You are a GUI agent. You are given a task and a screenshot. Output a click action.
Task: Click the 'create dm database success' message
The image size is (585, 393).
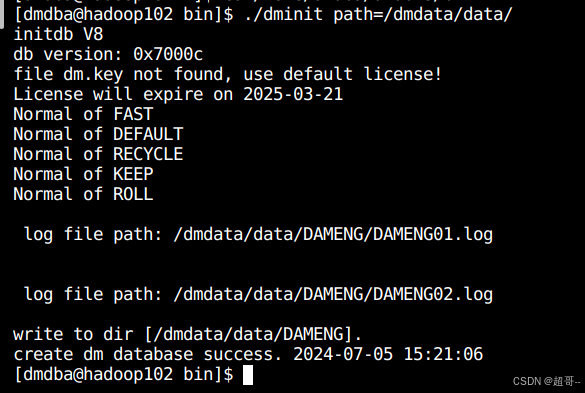148,354
